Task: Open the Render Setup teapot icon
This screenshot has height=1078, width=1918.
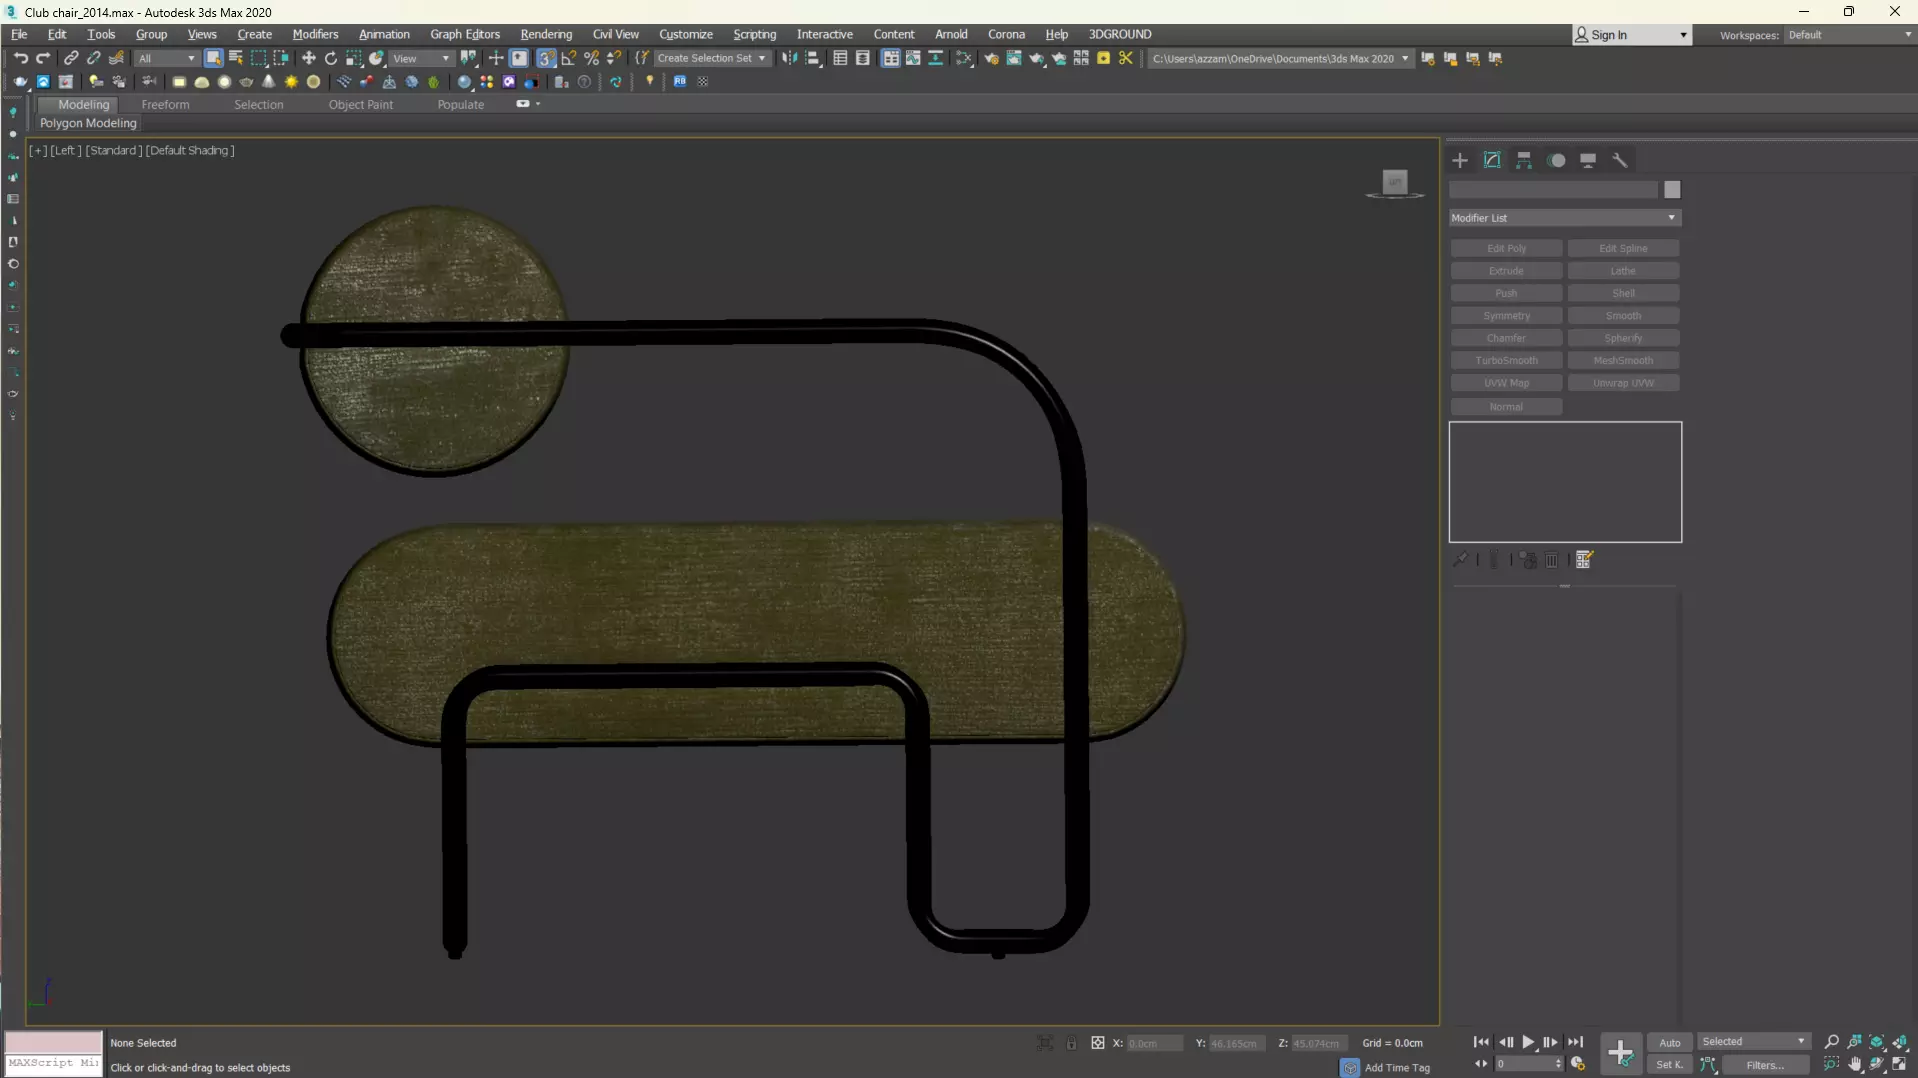Action: click(991, 58)
